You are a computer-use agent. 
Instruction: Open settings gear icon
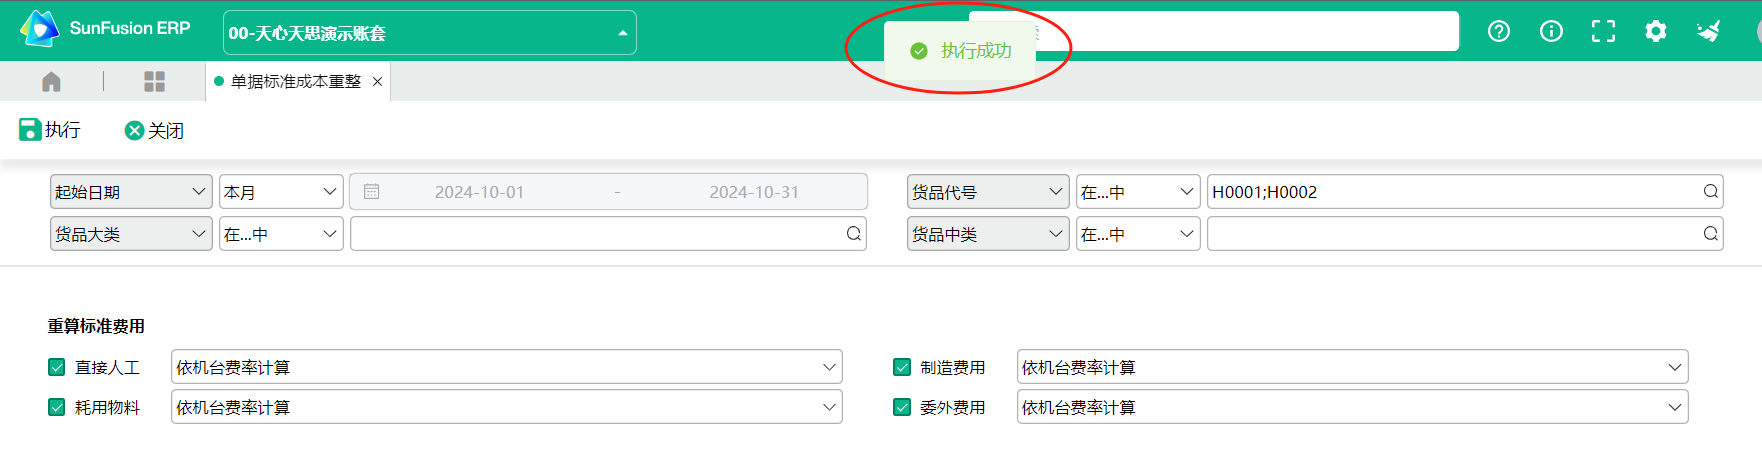(x=1656, y=31)
